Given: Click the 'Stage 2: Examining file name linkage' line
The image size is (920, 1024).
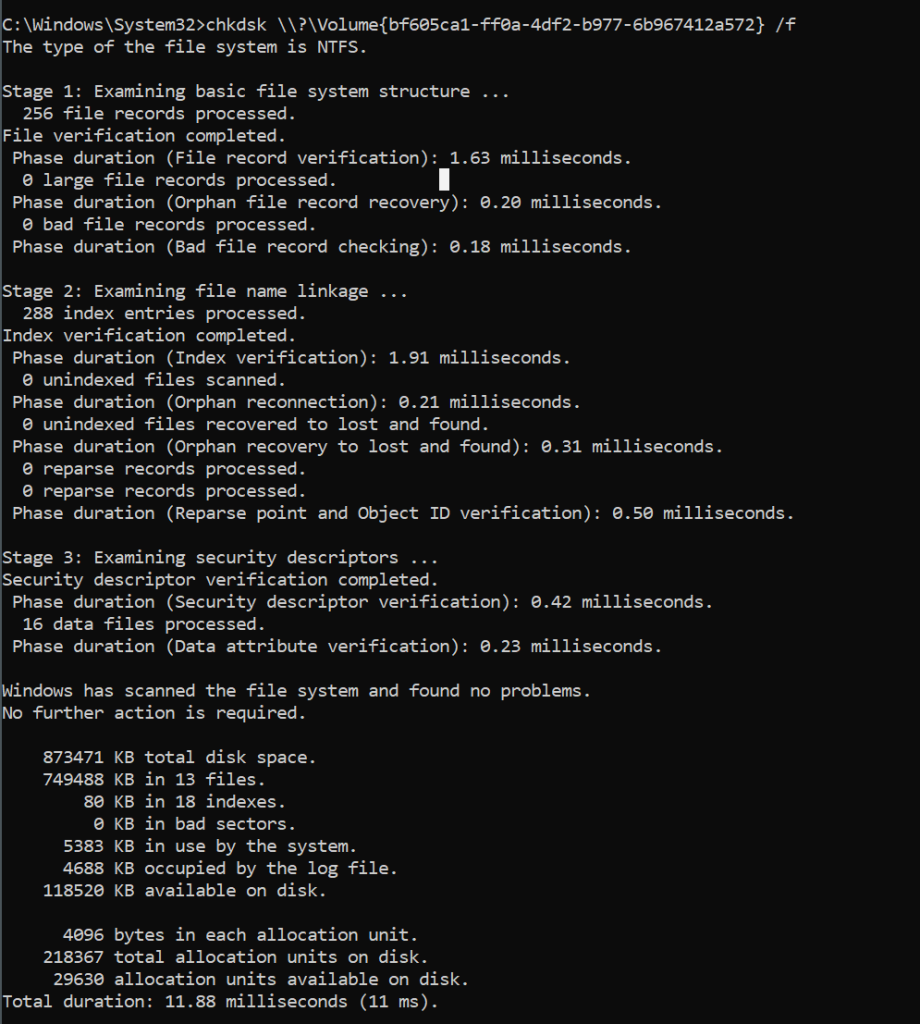Looking at the screenshot, I should [204, 291].
